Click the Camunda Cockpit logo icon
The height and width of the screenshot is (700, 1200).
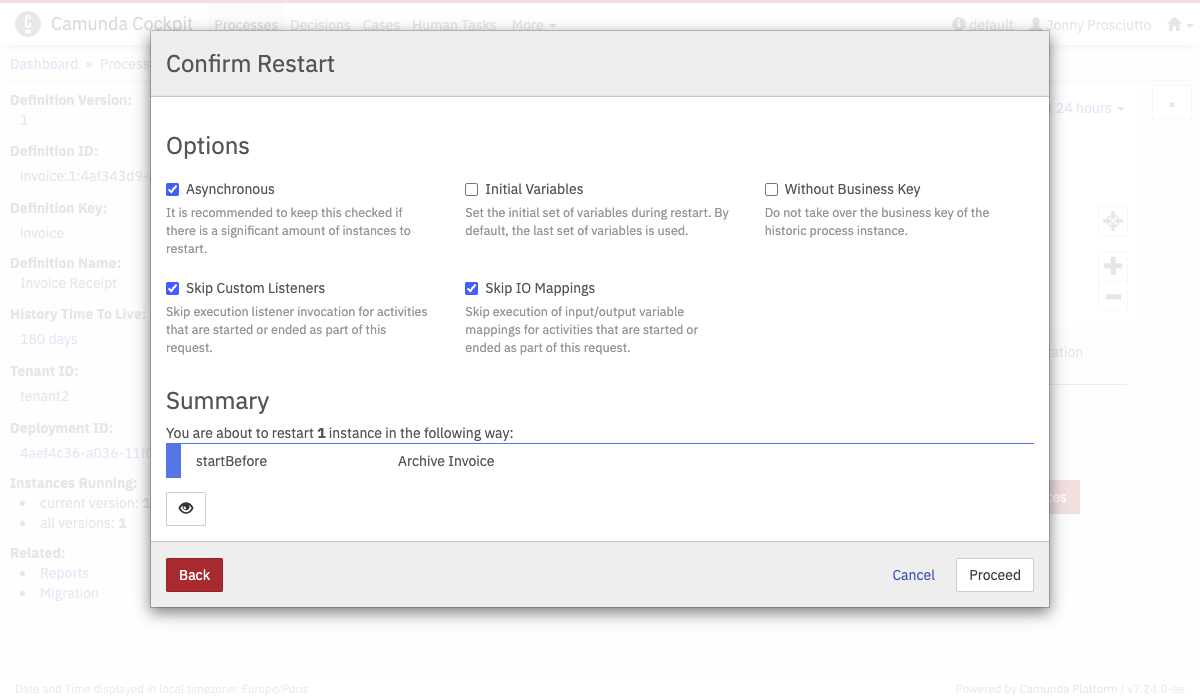pyautogui.click(x=28, y=24)
